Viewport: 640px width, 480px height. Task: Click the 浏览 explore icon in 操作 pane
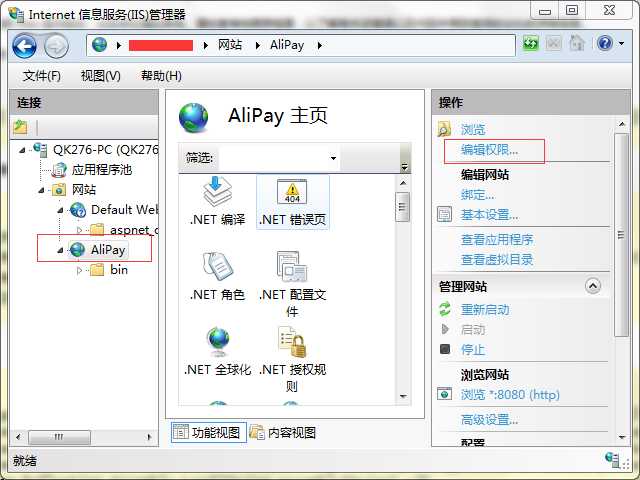pos(444,129)
